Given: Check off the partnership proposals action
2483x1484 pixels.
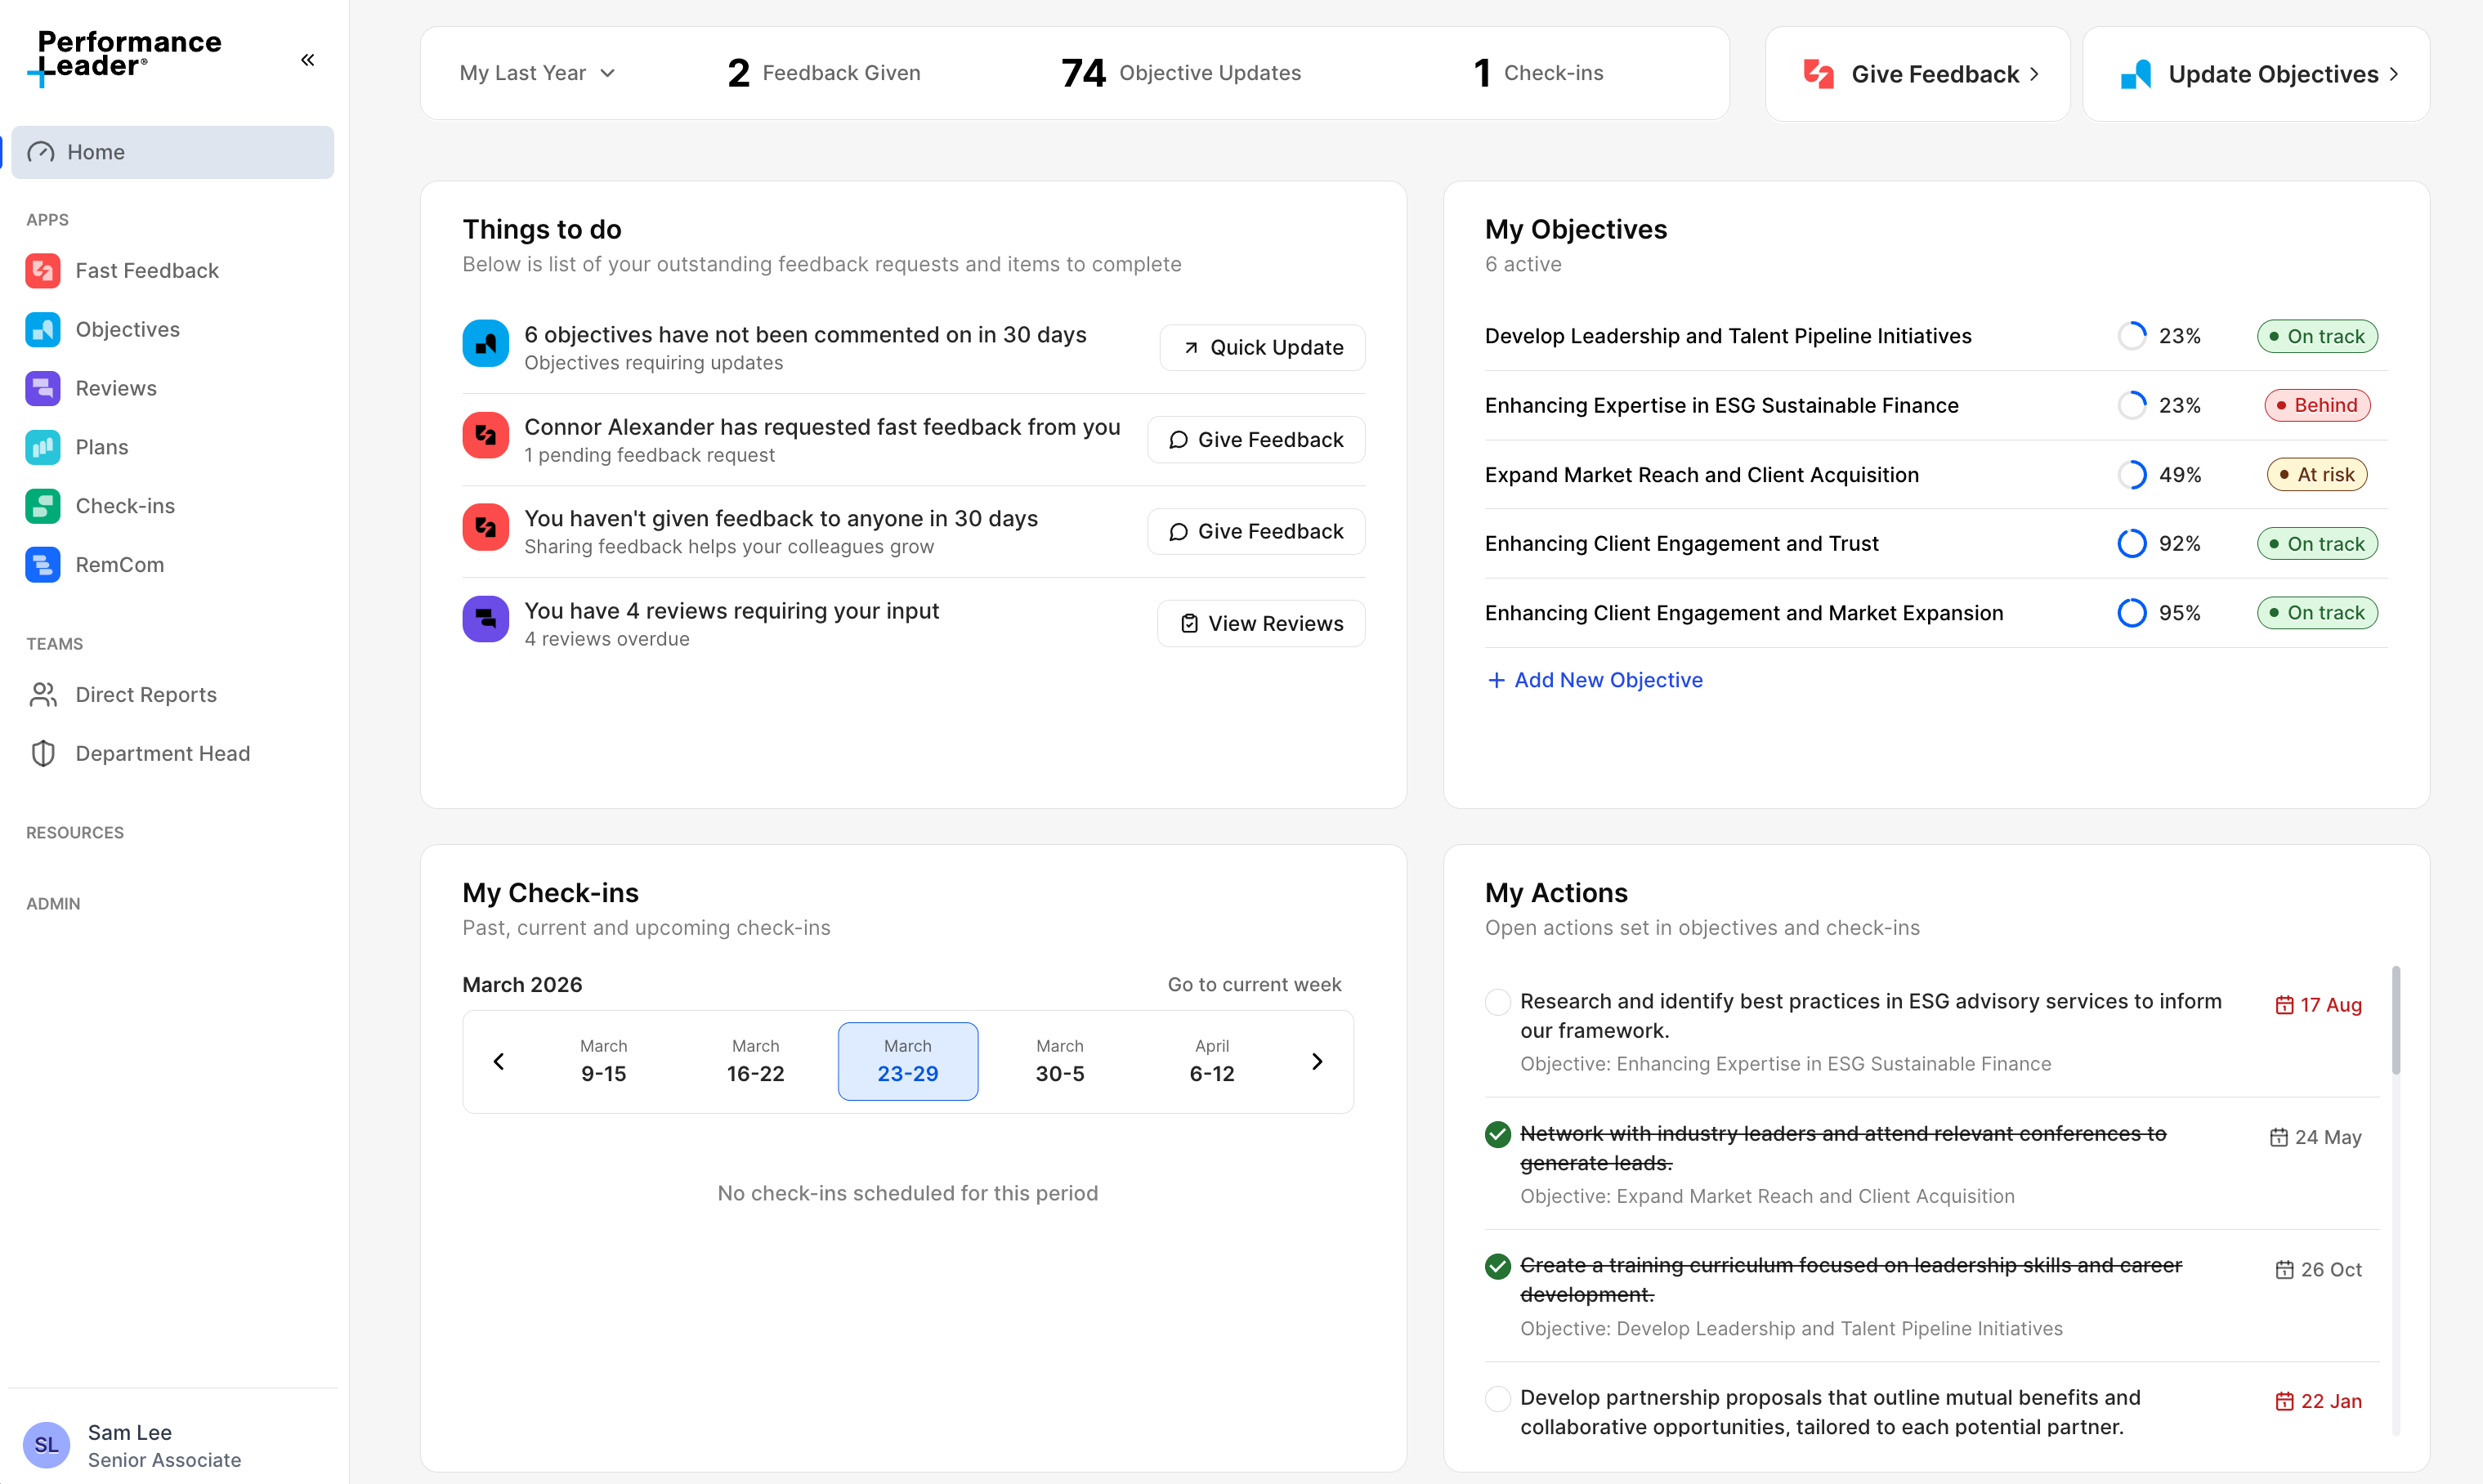Looking at the screenshot, I should tap(1497, 1398).
